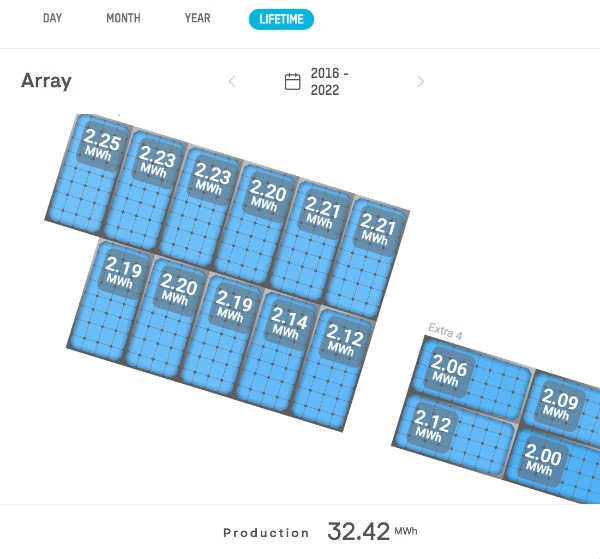The width and height of the screenshot is (600, 559).
Task: Select the LIFETIME pill tab
Action: pyautogui.click(x=281, y=18)
